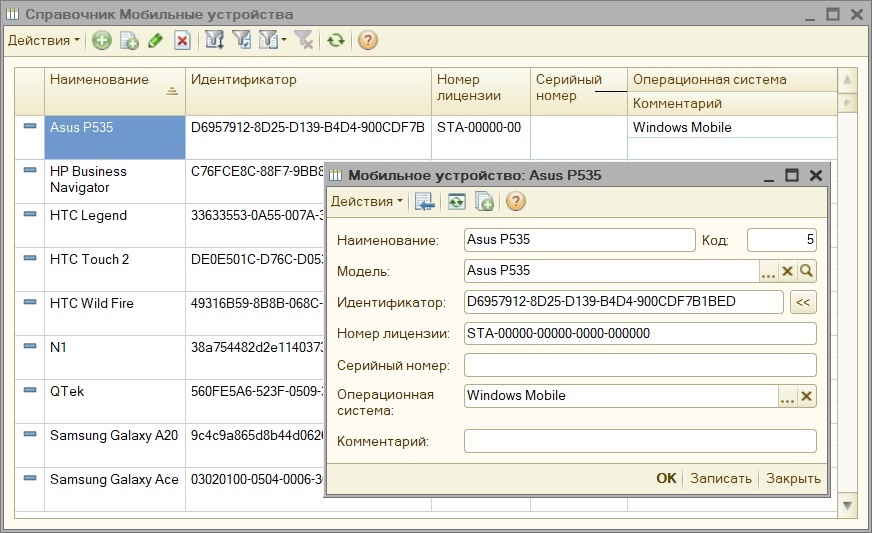Click the green pencil Edit item icon

[156, 40]
